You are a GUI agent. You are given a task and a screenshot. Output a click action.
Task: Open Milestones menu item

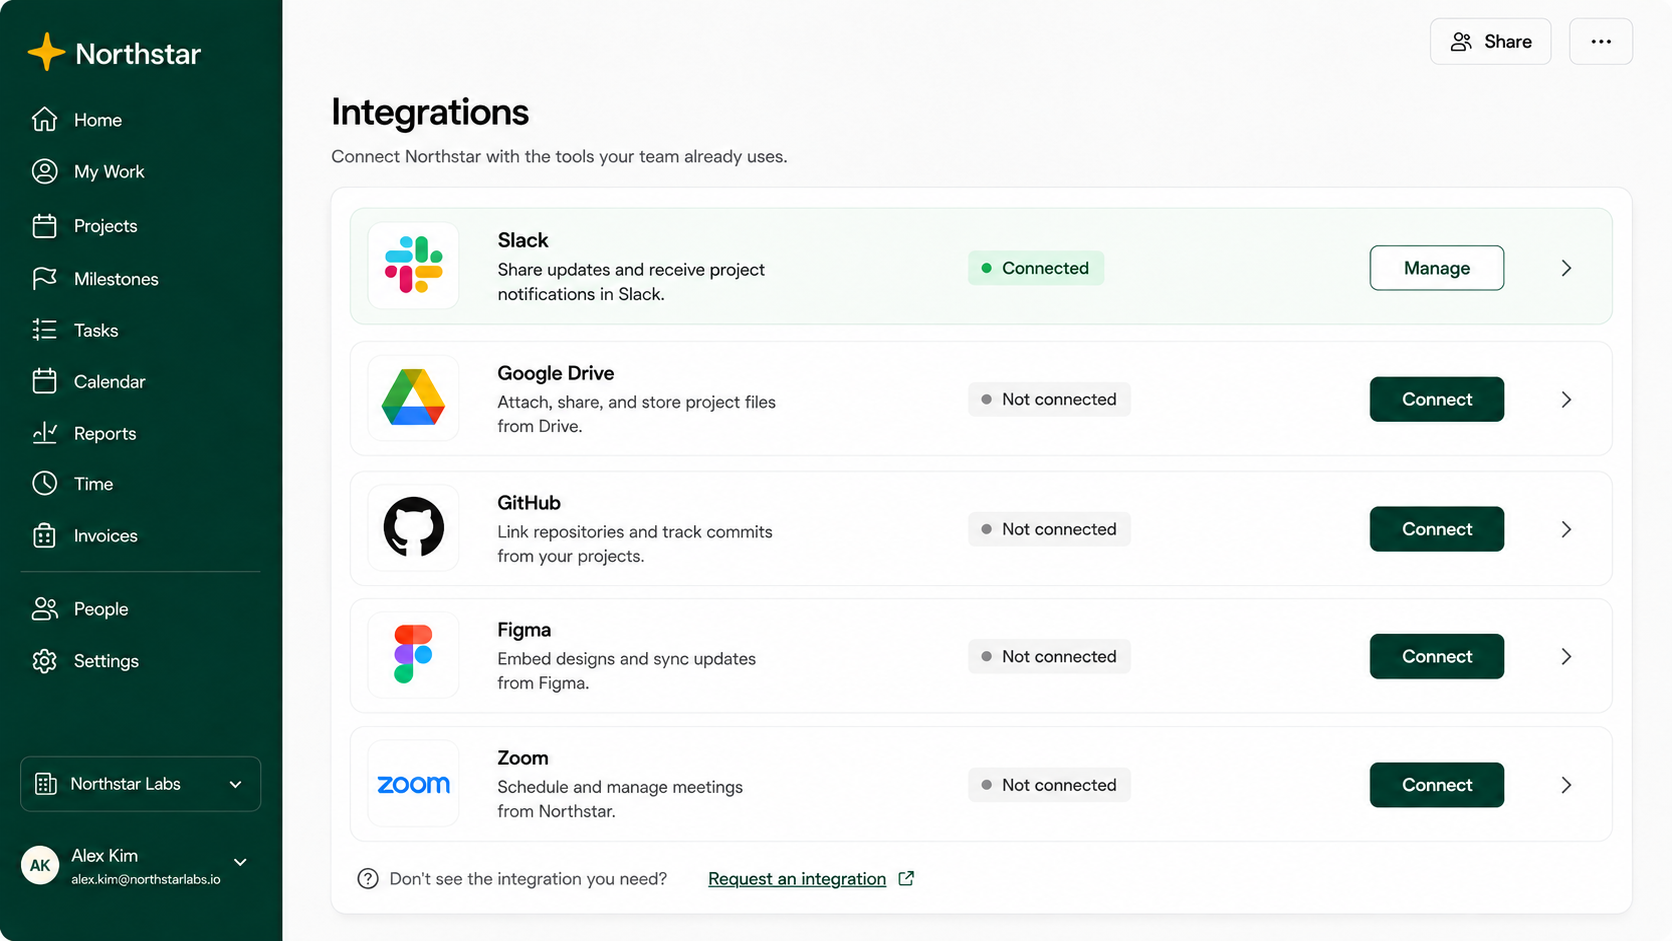click(x=116, y=279)
